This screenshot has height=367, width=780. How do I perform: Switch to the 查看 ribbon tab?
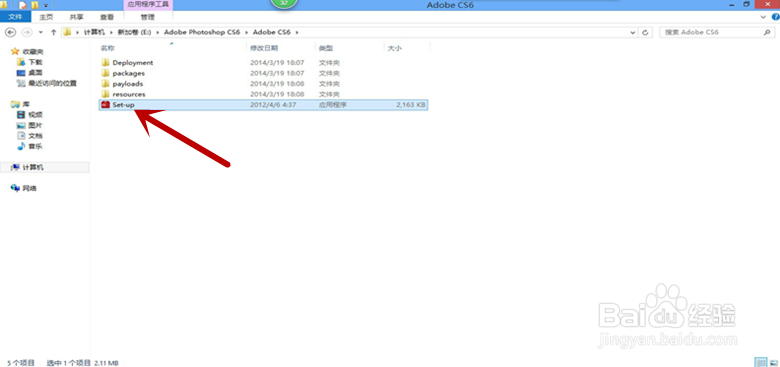pos(107,17)
